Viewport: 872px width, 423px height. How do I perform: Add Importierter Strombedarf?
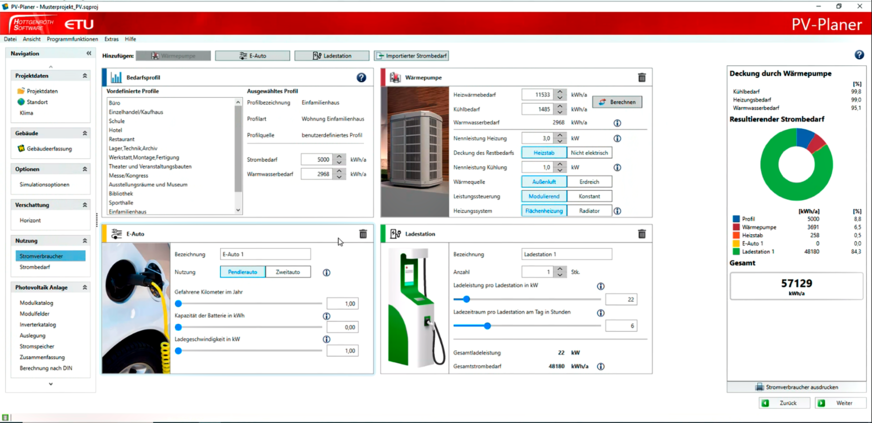pos(412,56)
